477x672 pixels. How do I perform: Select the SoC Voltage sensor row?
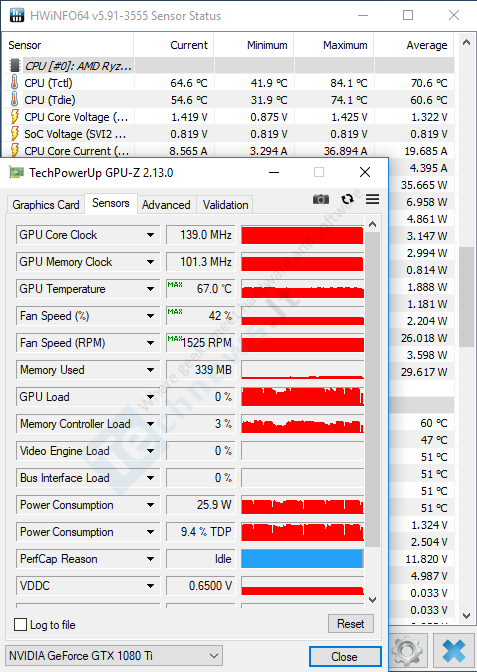229,134
